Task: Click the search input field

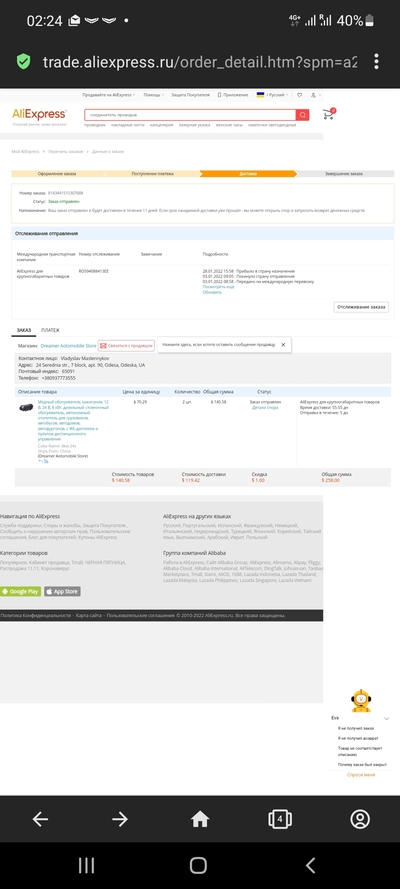Action: tap(190, 115)
